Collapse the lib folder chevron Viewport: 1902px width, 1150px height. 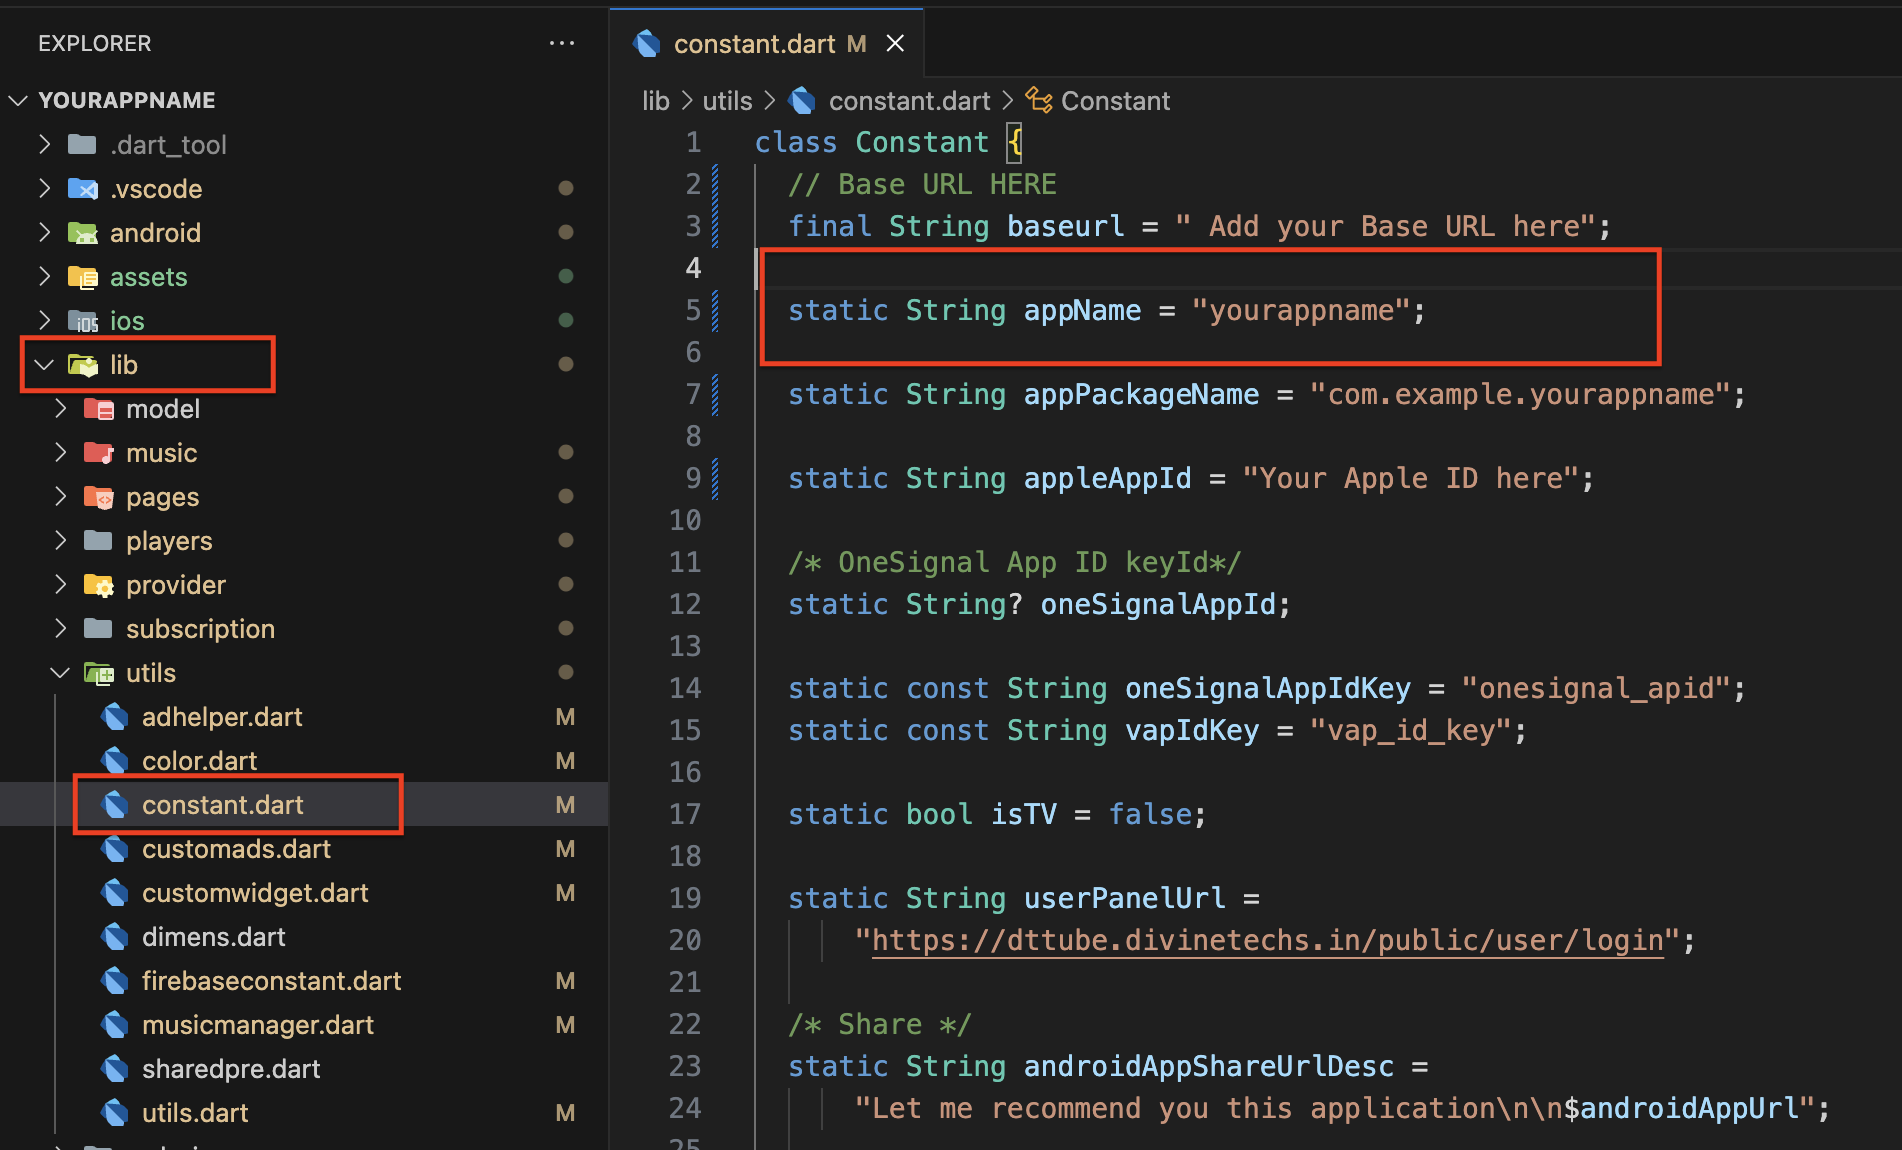tap(44, 365)
